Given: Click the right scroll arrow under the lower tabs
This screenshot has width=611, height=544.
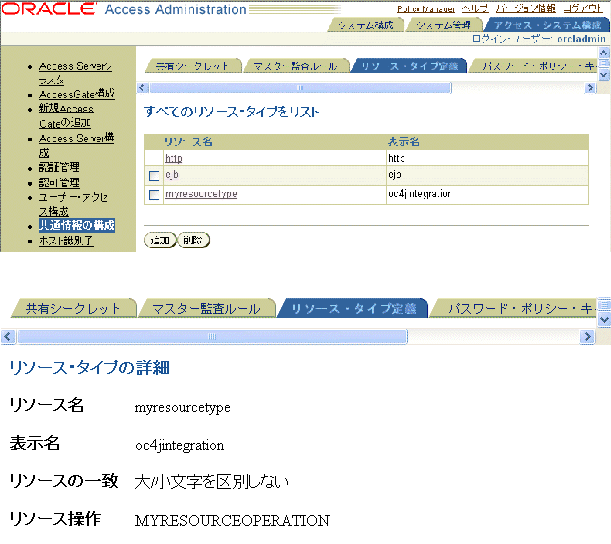Looking at the screenshot, I should click(x=587, y=336).
